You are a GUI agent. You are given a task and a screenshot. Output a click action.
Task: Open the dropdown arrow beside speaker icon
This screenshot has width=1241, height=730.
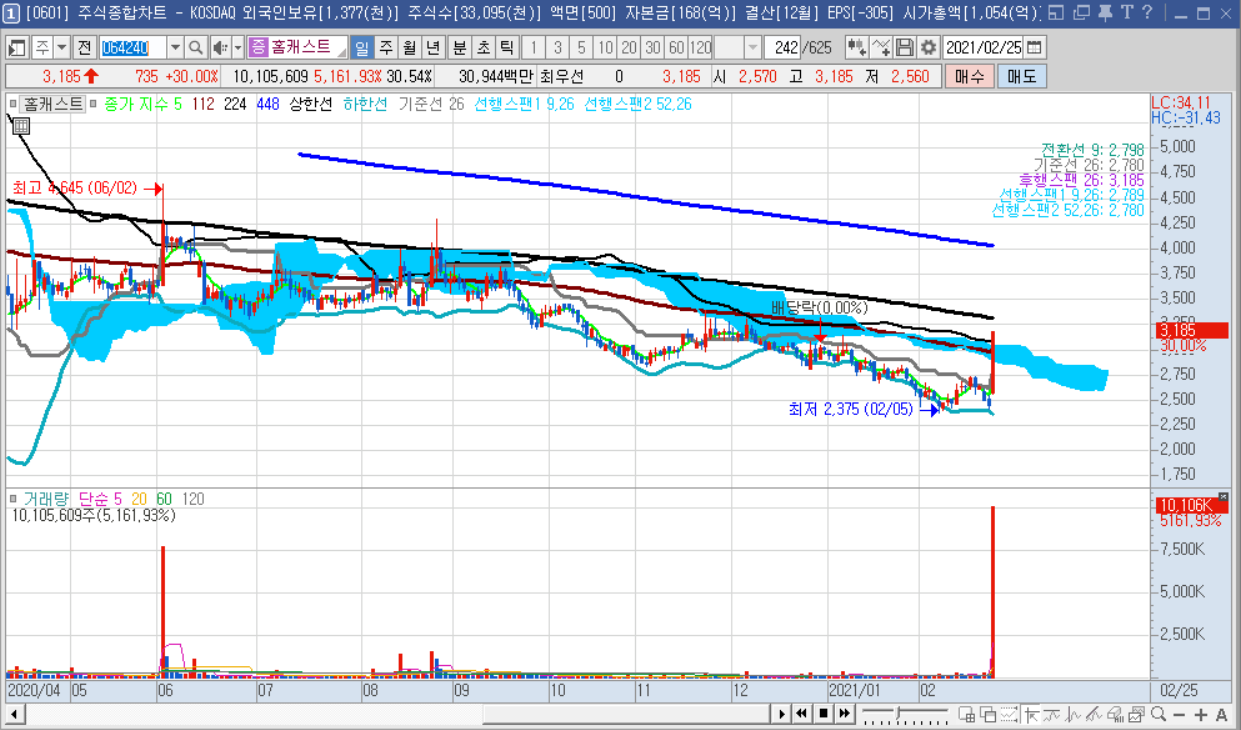[238, 48]
